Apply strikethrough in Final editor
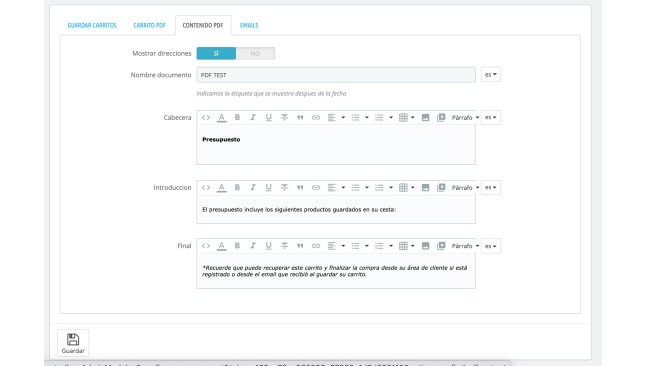Screen dimensions: 646x366 [x=284, y=246]
